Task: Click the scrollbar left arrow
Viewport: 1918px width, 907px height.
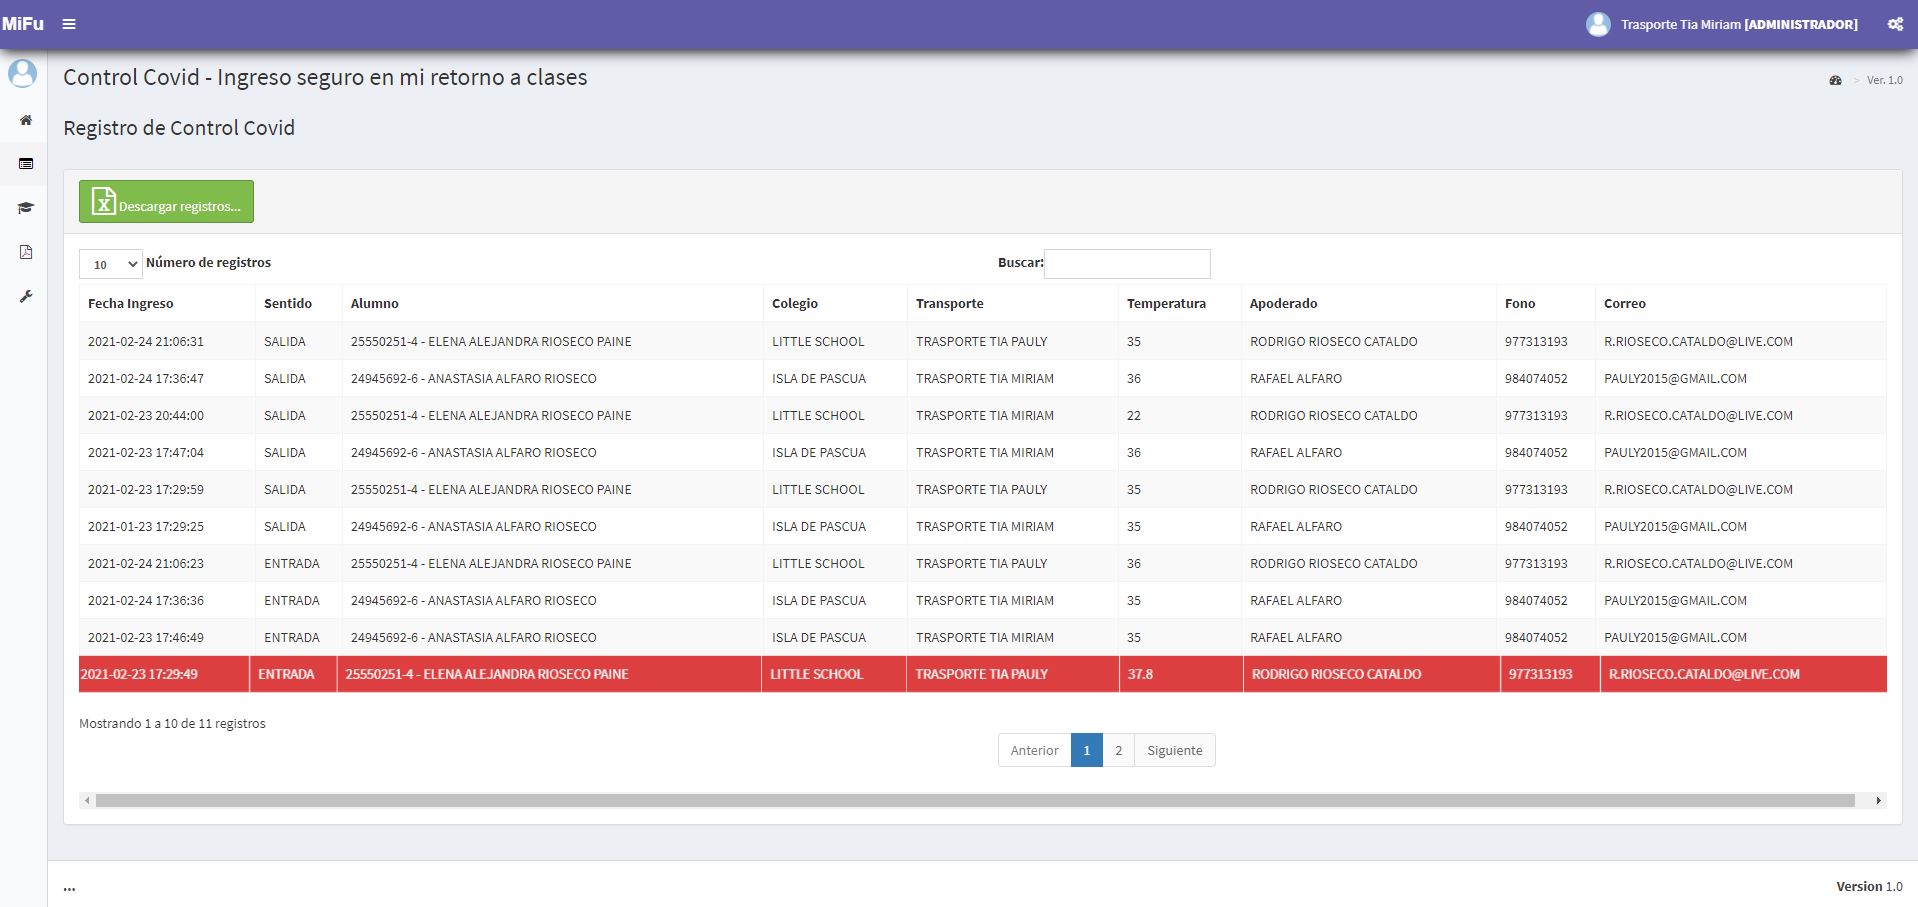Action: coord(87,800)
